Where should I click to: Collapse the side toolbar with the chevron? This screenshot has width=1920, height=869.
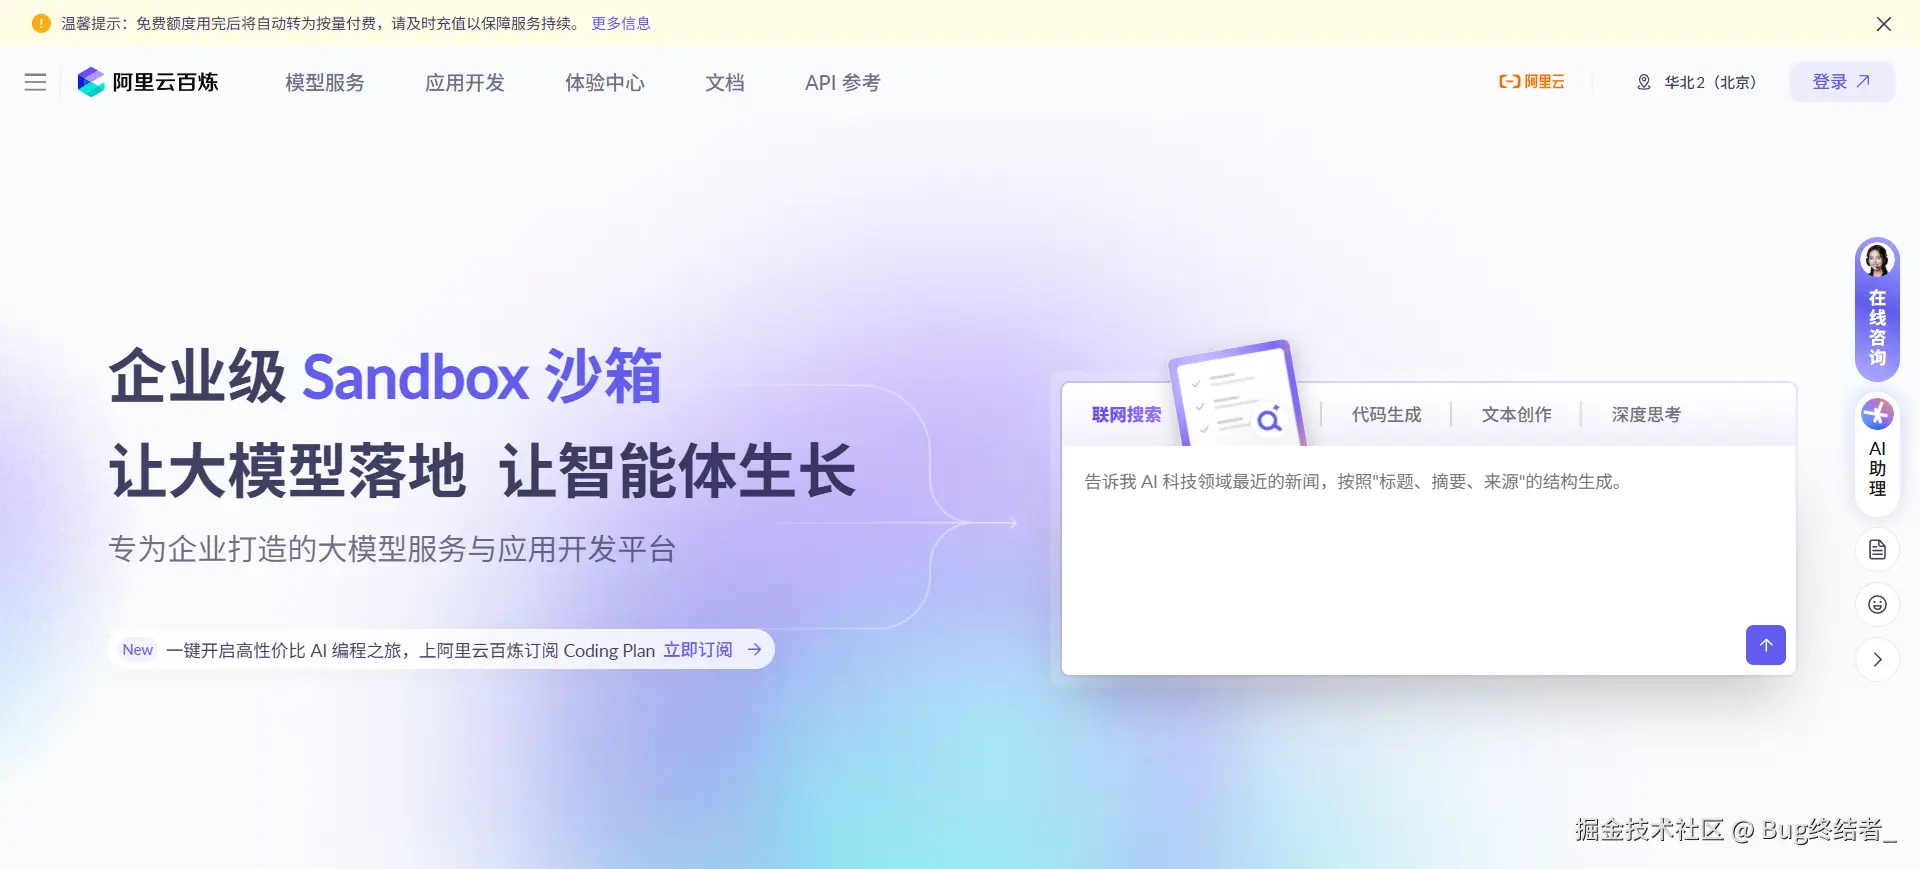tap(1877, 660)
